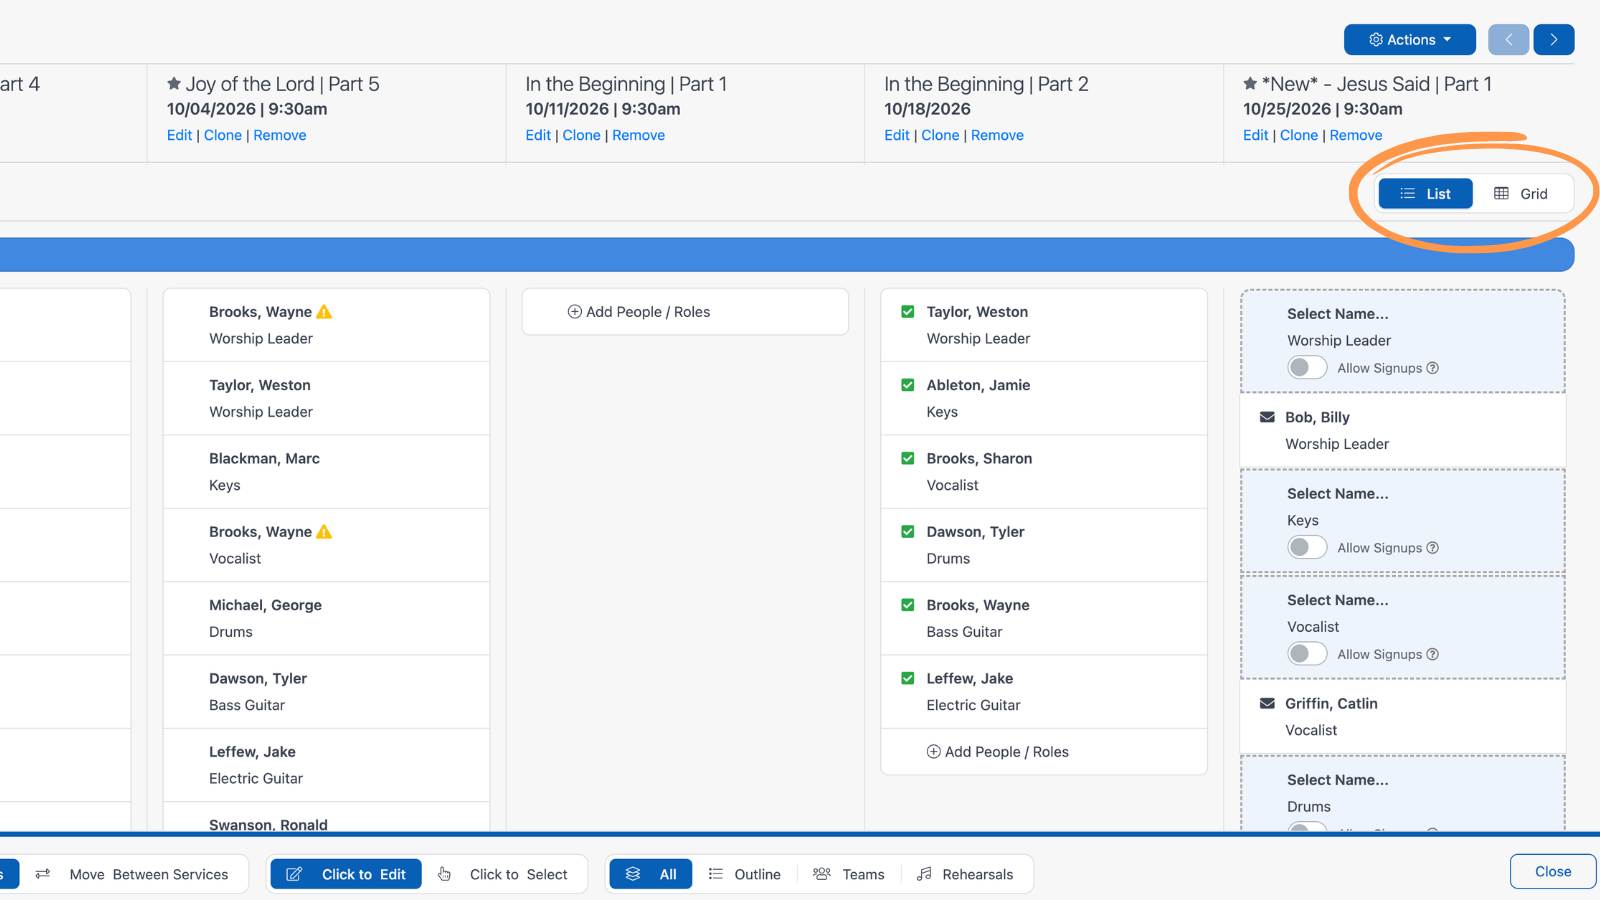Toggle checkbox for Leffew, Jake Electric Guitar
This screenshot has width=1600, height=900.
tap(908, 678)
